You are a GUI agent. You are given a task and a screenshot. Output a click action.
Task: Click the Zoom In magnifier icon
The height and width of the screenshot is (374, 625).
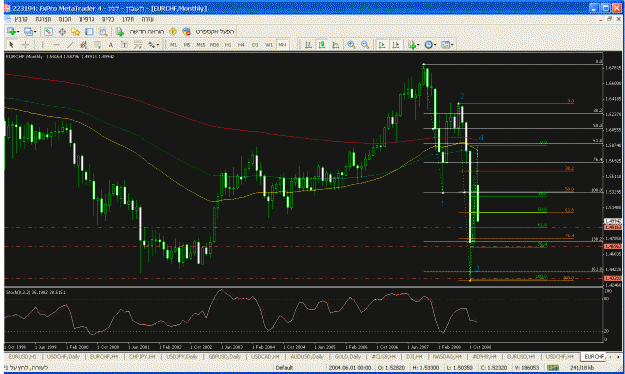(351, 45)
